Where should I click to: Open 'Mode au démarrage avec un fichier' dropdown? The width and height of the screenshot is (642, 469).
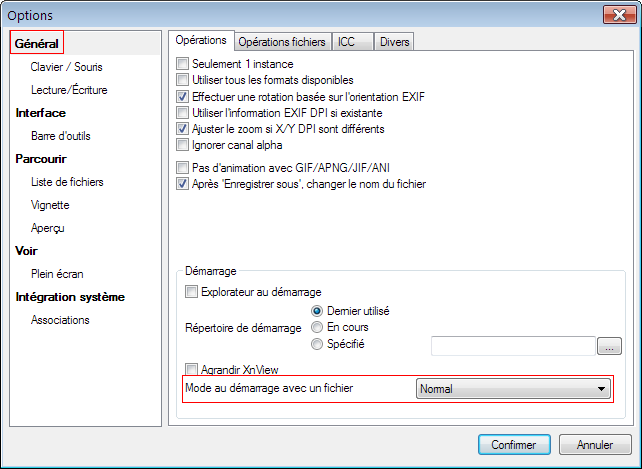[513, 388]
